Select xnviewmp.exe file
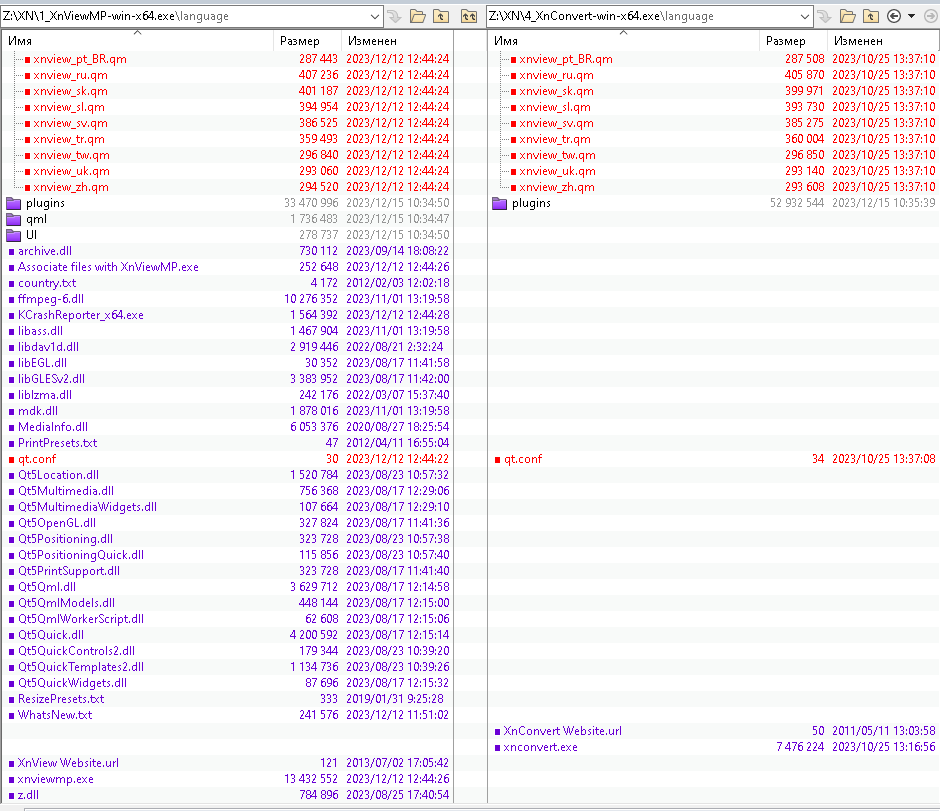 [x=56, y=779]
